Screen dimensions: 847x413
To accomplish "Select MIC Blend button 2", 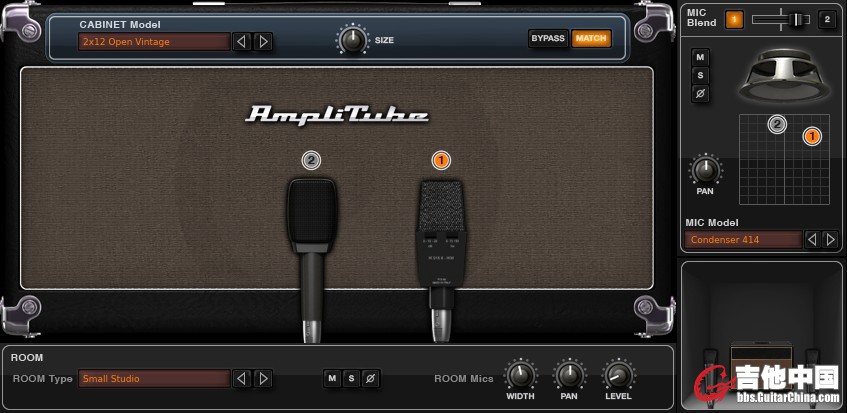I will 826,20.
